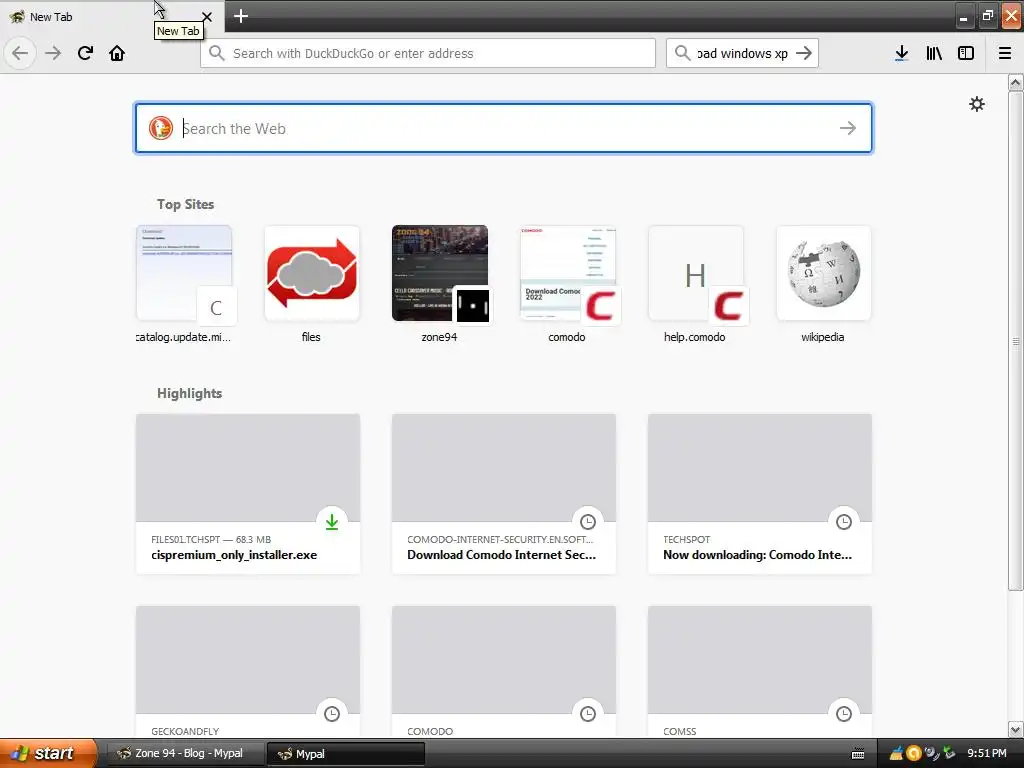Open the catalog.update.mi... top site
Viewport: 1024px width, 768px height.
click(184, 285)
